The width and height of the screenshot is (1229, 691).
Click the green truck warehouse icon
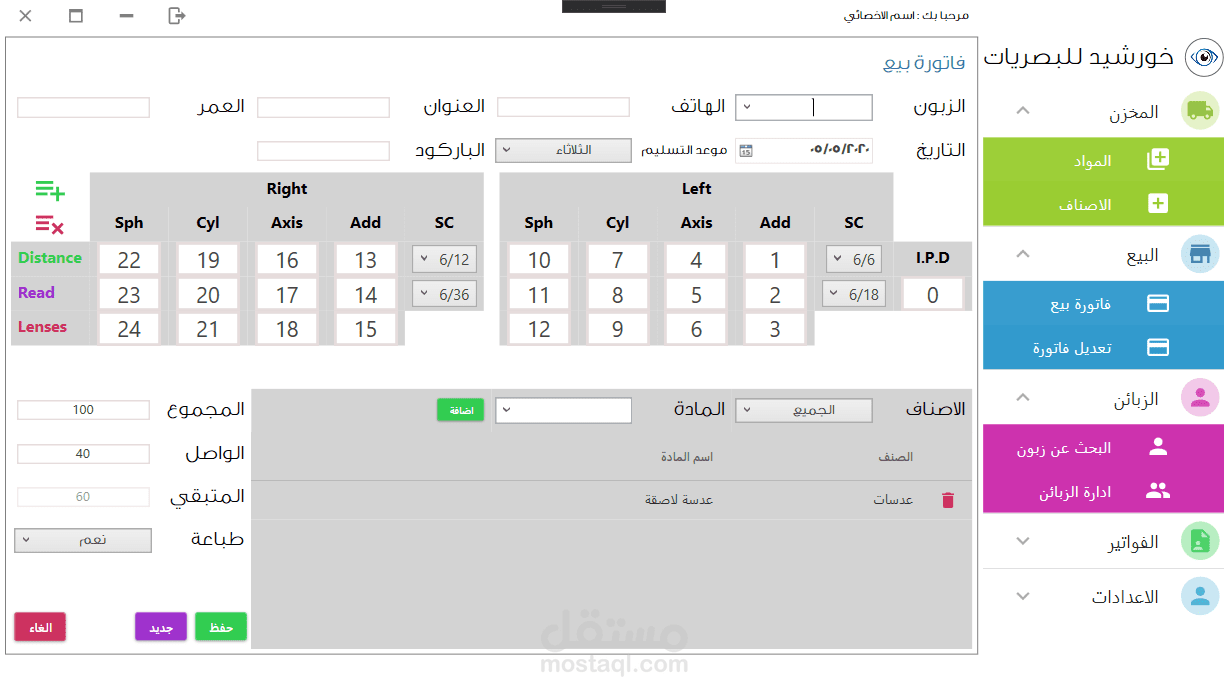tap(1200, 111)
